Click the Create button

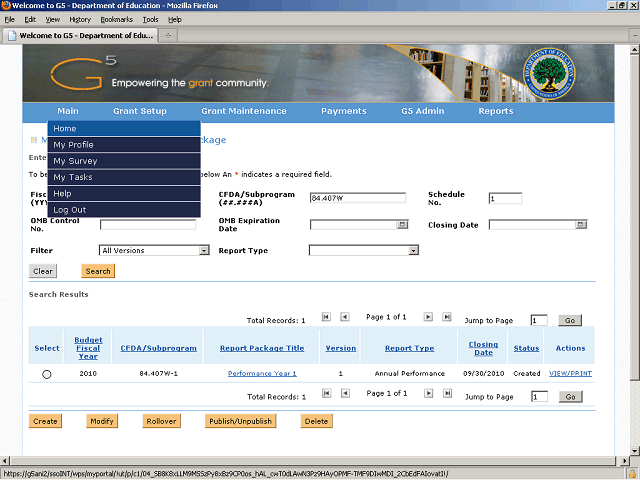coord(45,421)
